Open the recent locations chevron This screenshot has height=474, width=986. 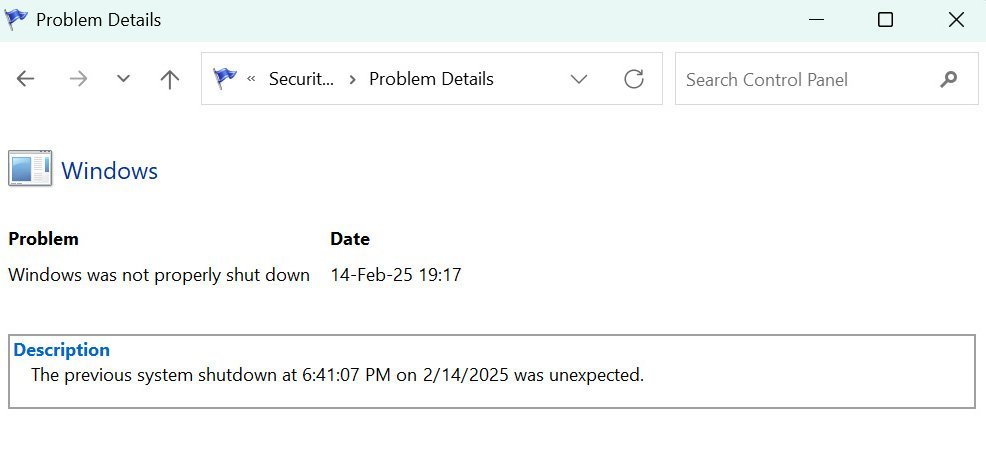123,79
